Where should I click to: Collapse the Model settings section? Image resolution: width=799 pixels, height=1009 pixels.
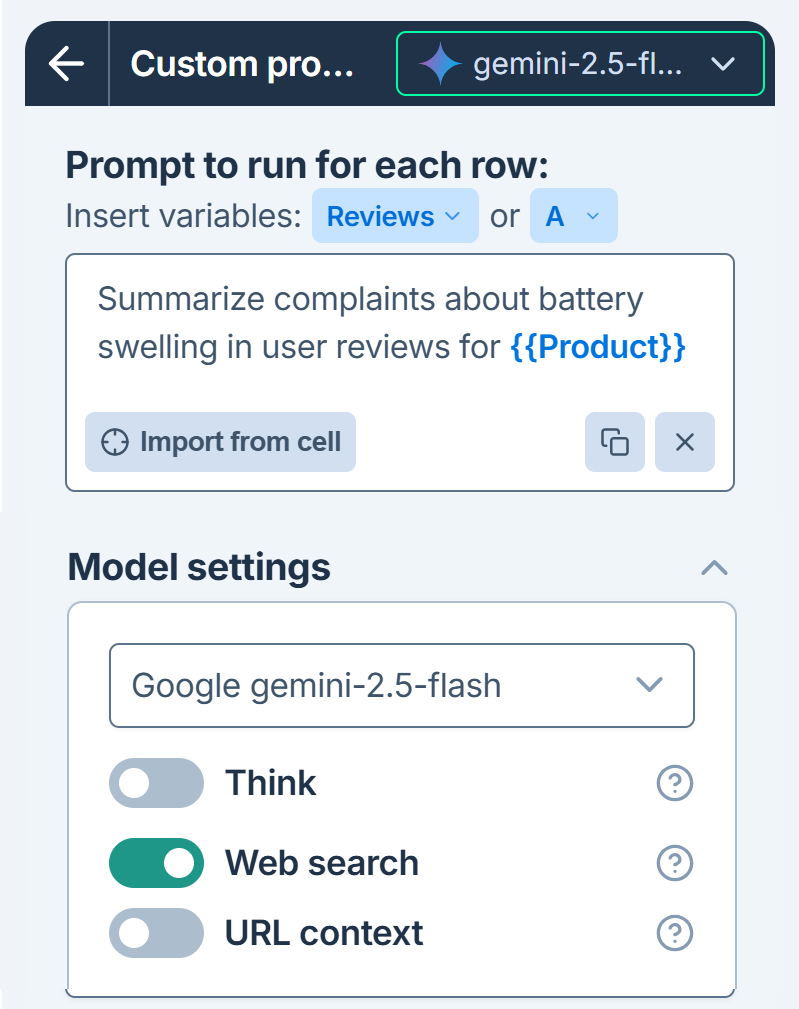click(x=714, y=568)
